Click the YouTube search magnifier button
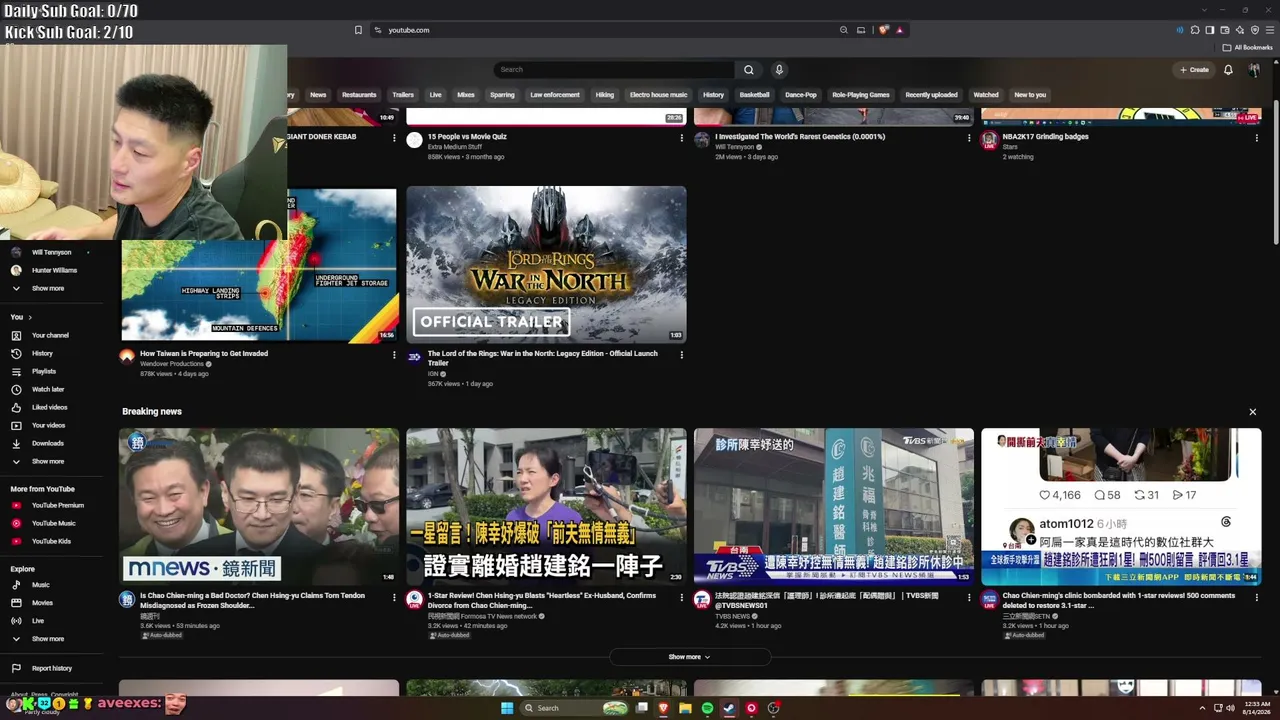 (x=748, y=70)
